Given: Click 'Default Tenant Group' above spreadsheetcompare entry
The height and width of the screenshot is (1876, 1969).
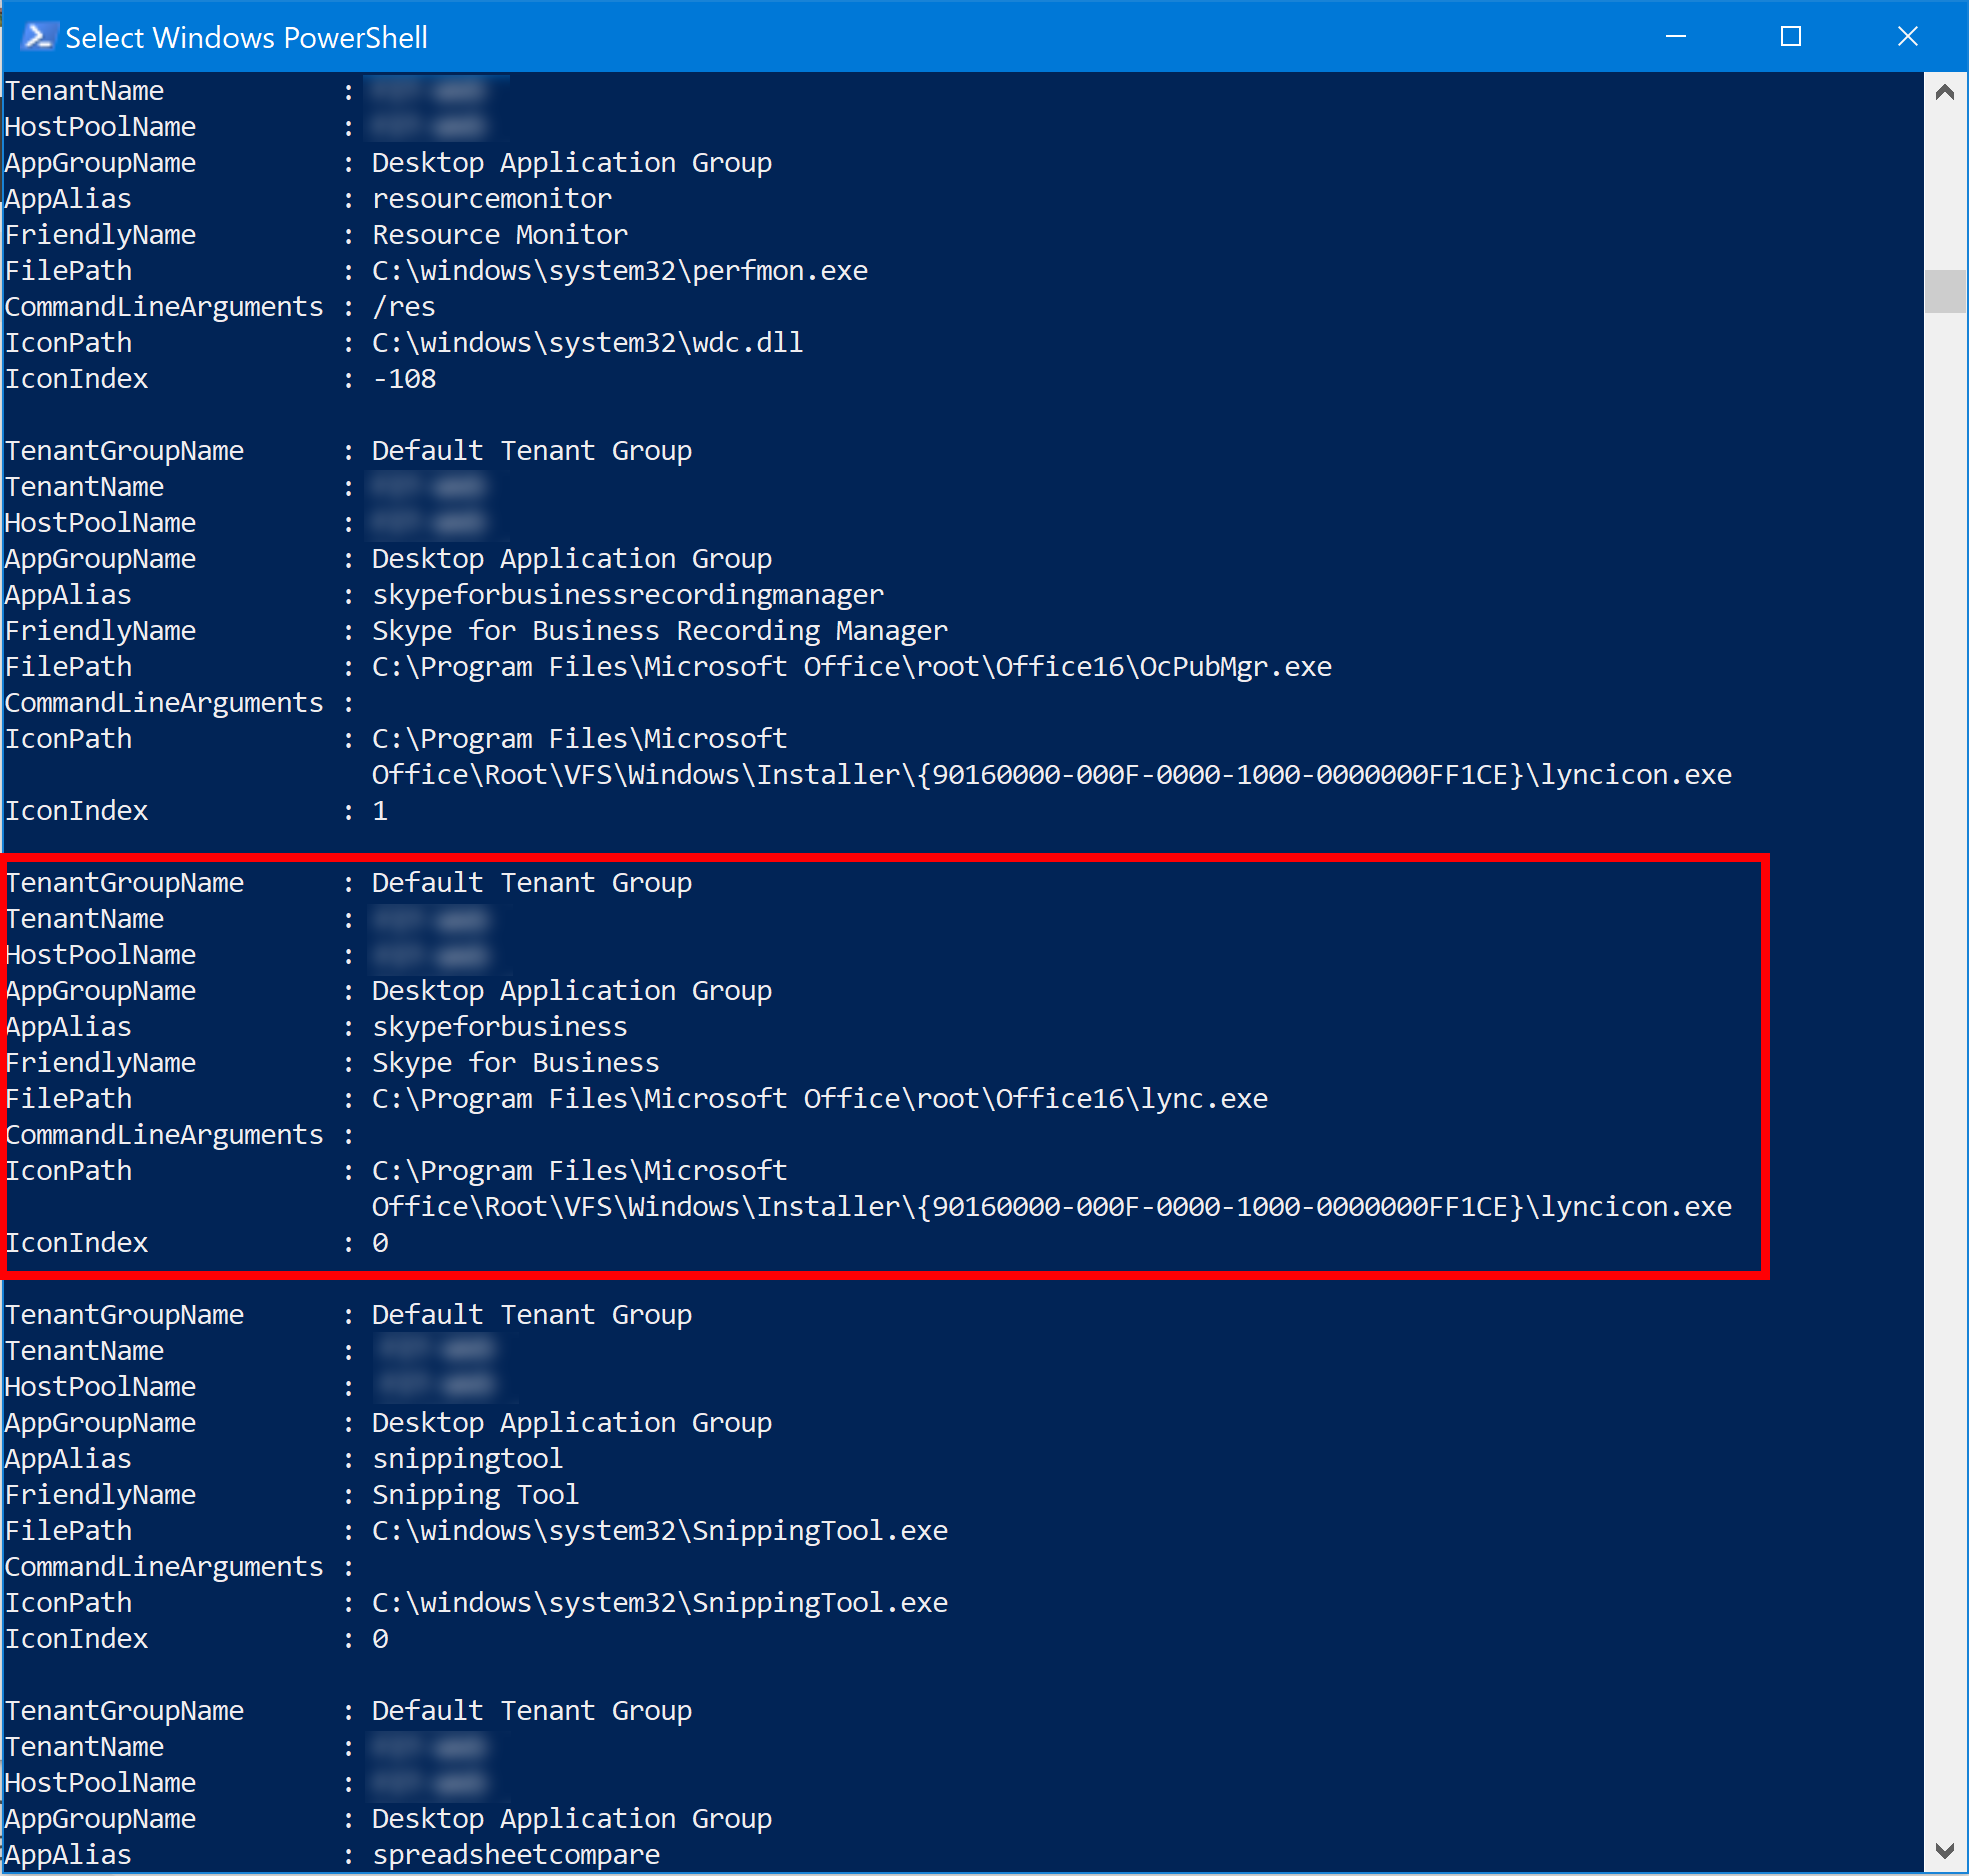Looking at the screenshot, I should tap(532, 1711).
